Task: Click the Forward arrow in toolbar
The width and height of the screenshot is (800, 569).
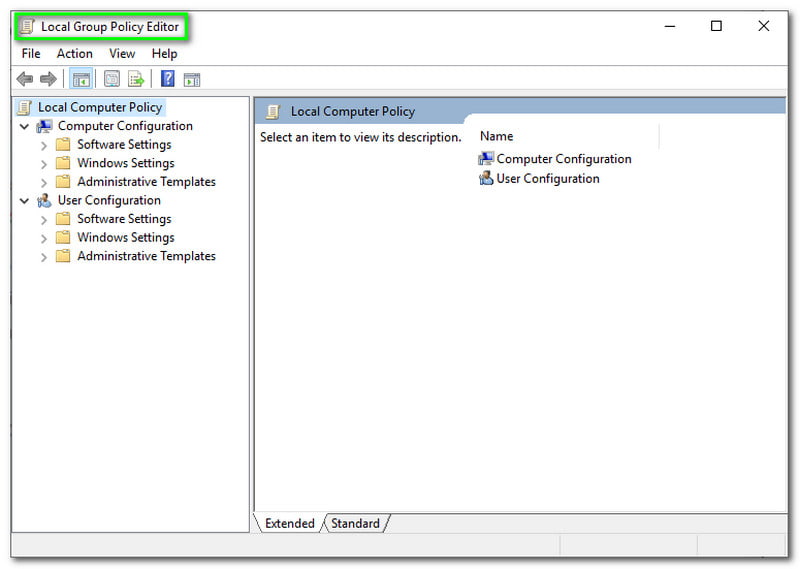Action: pos(48,79)
